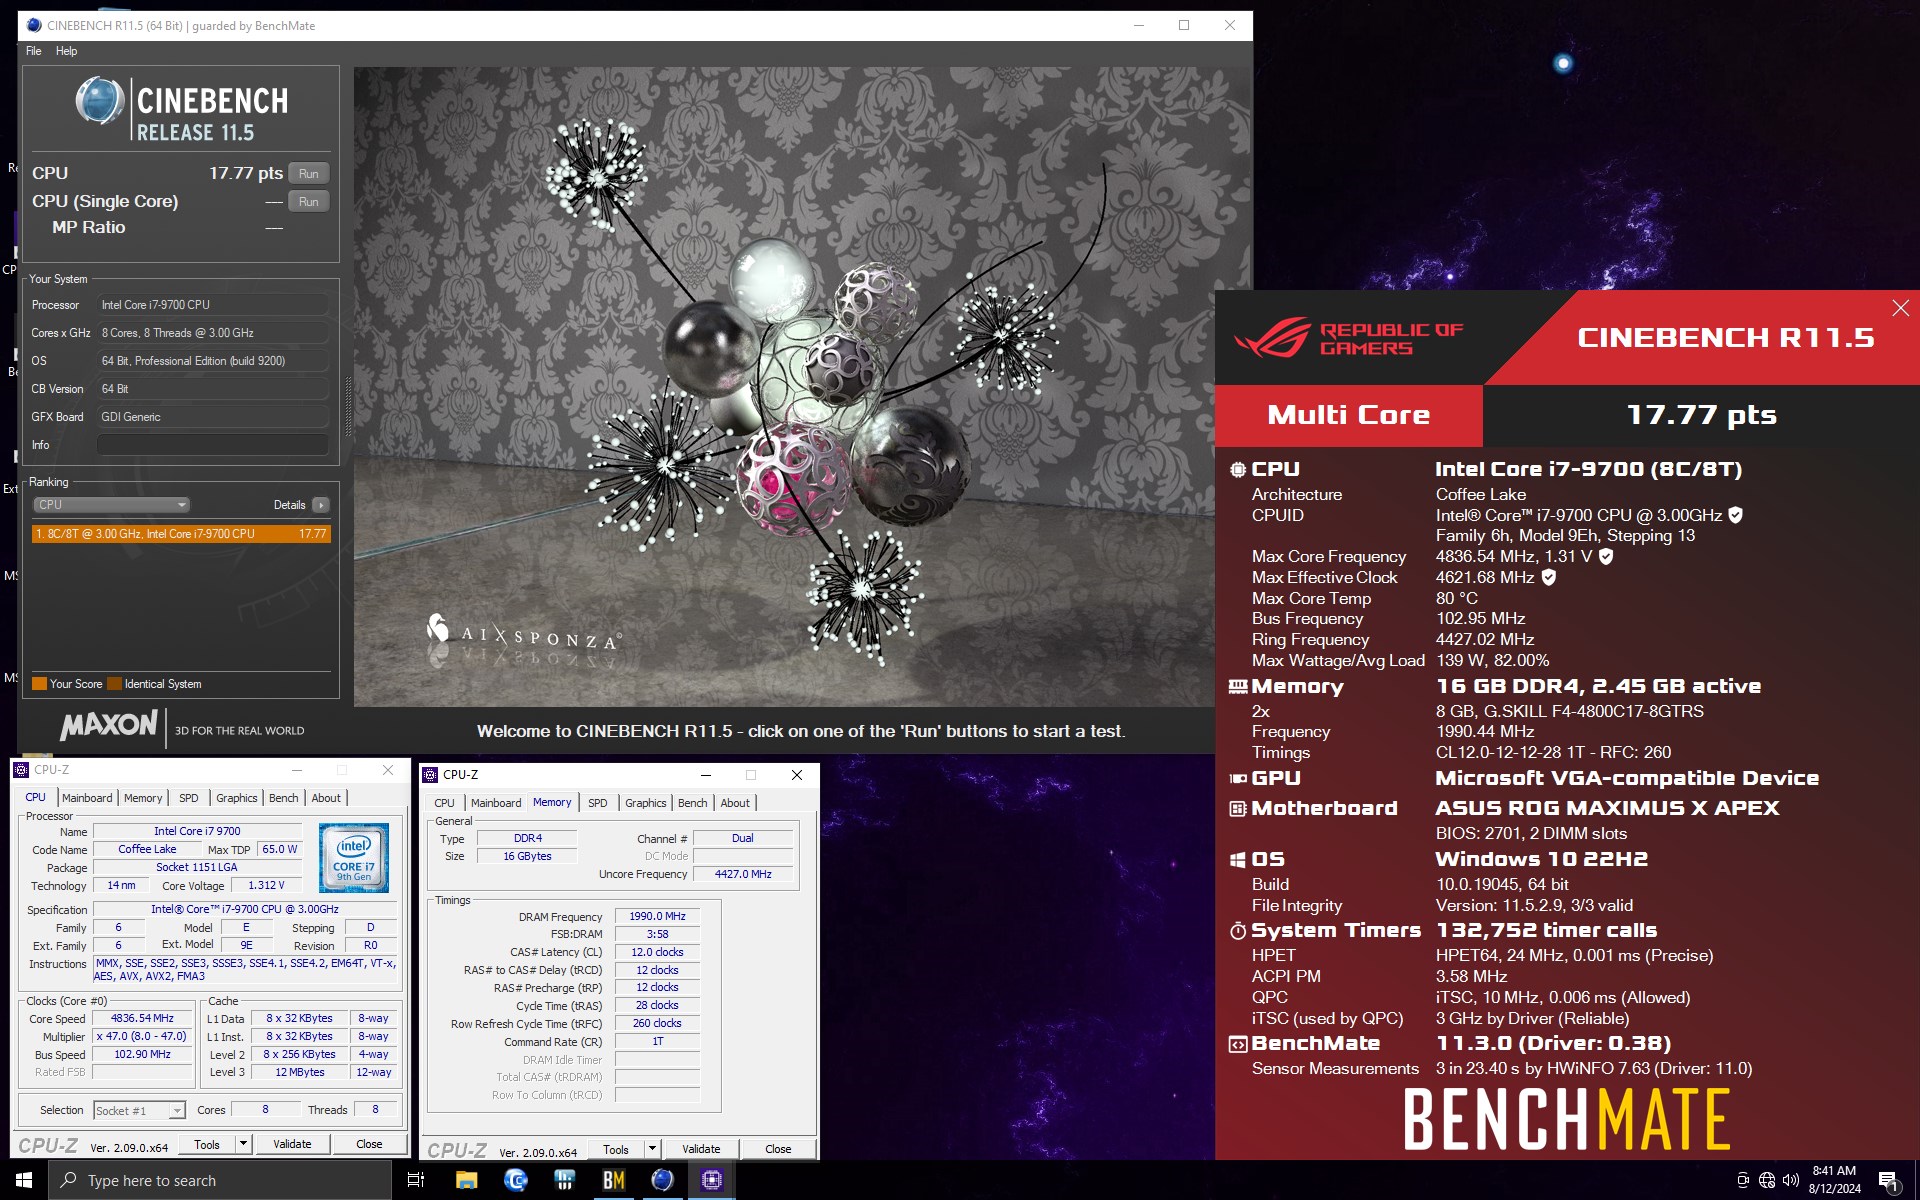
Task: Click the CPU-Z purple chip taskbar icon
Action: click(711, 1180)
